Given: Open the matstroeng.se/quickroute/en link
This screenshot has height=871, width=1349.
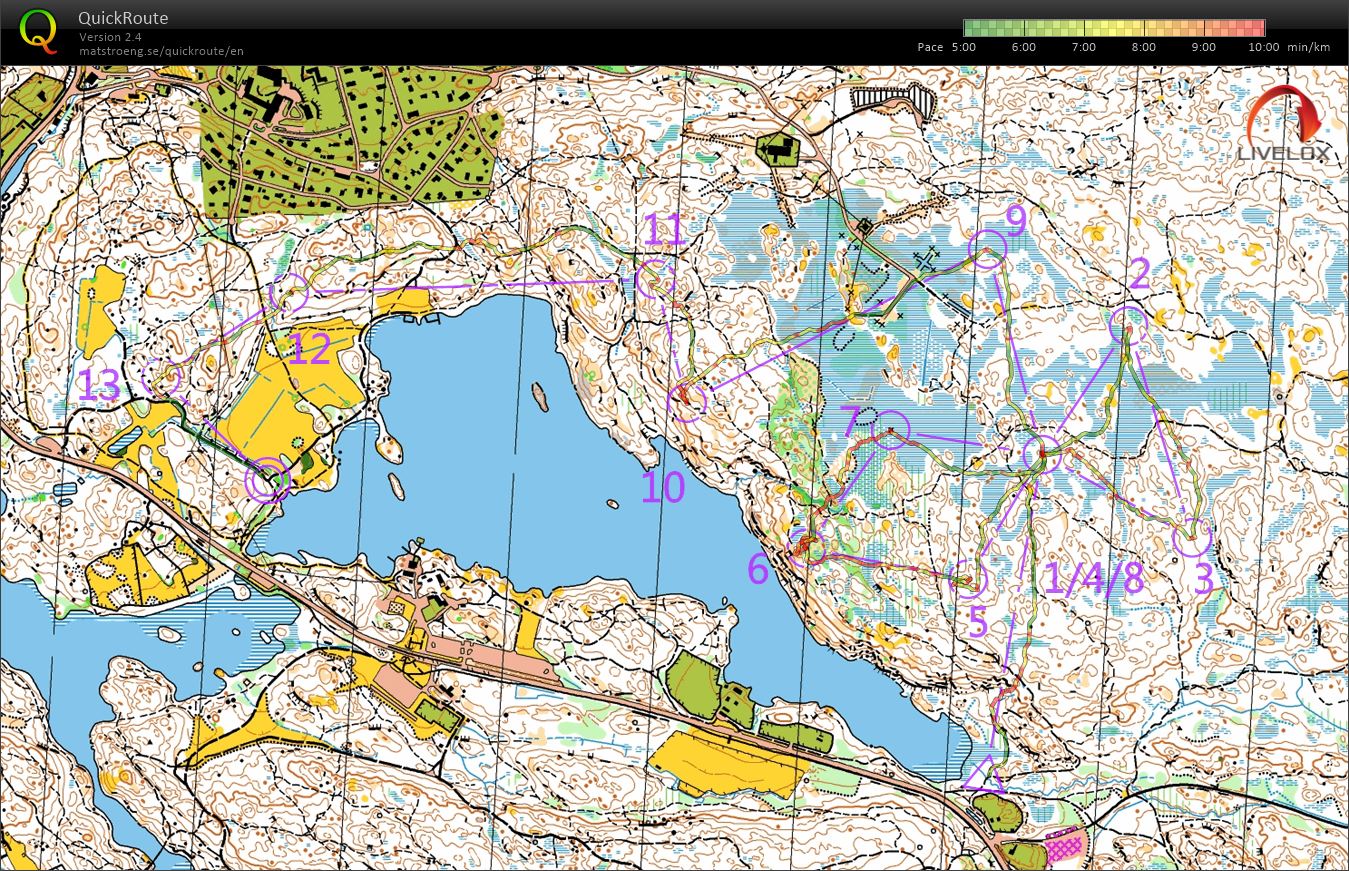Looking at the screenshot, I should click(161, 51).
